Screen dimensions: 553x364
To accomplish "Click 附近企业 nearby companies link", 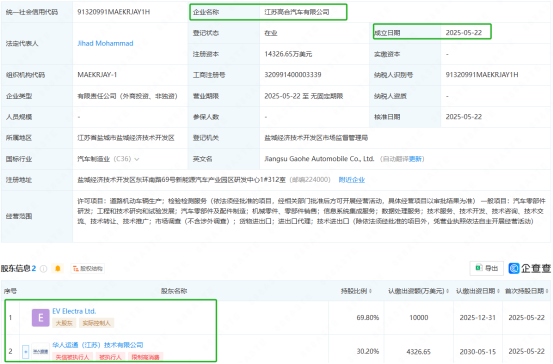I will [352, 180].
